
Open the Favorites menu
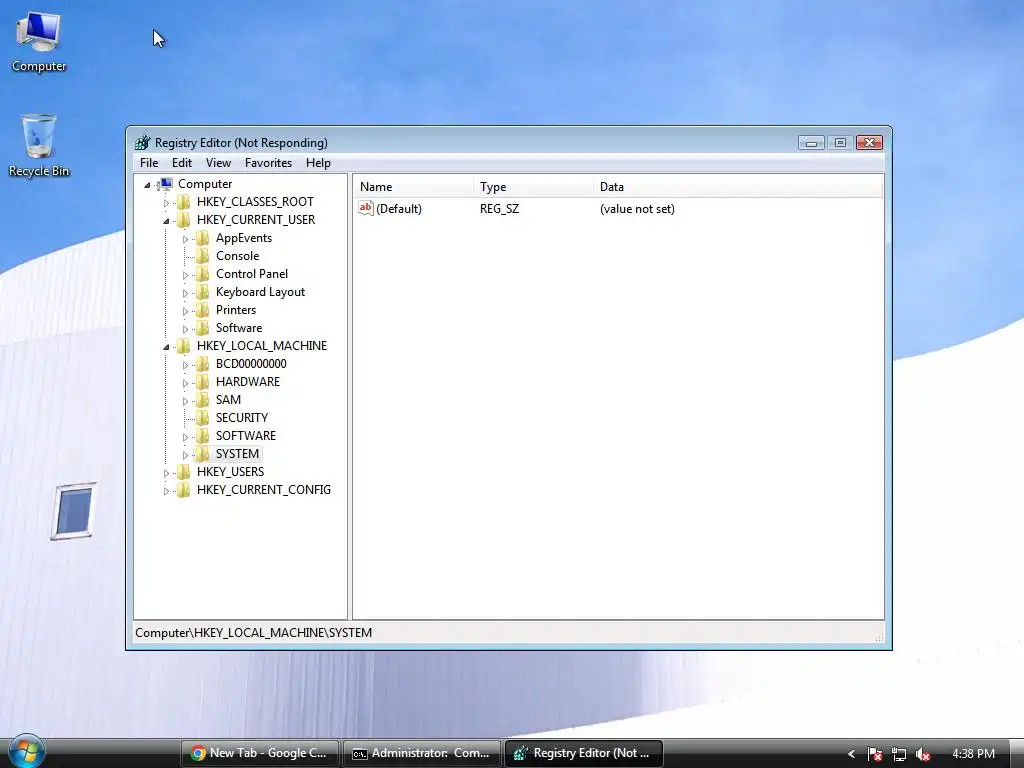[x=268, y=163]
